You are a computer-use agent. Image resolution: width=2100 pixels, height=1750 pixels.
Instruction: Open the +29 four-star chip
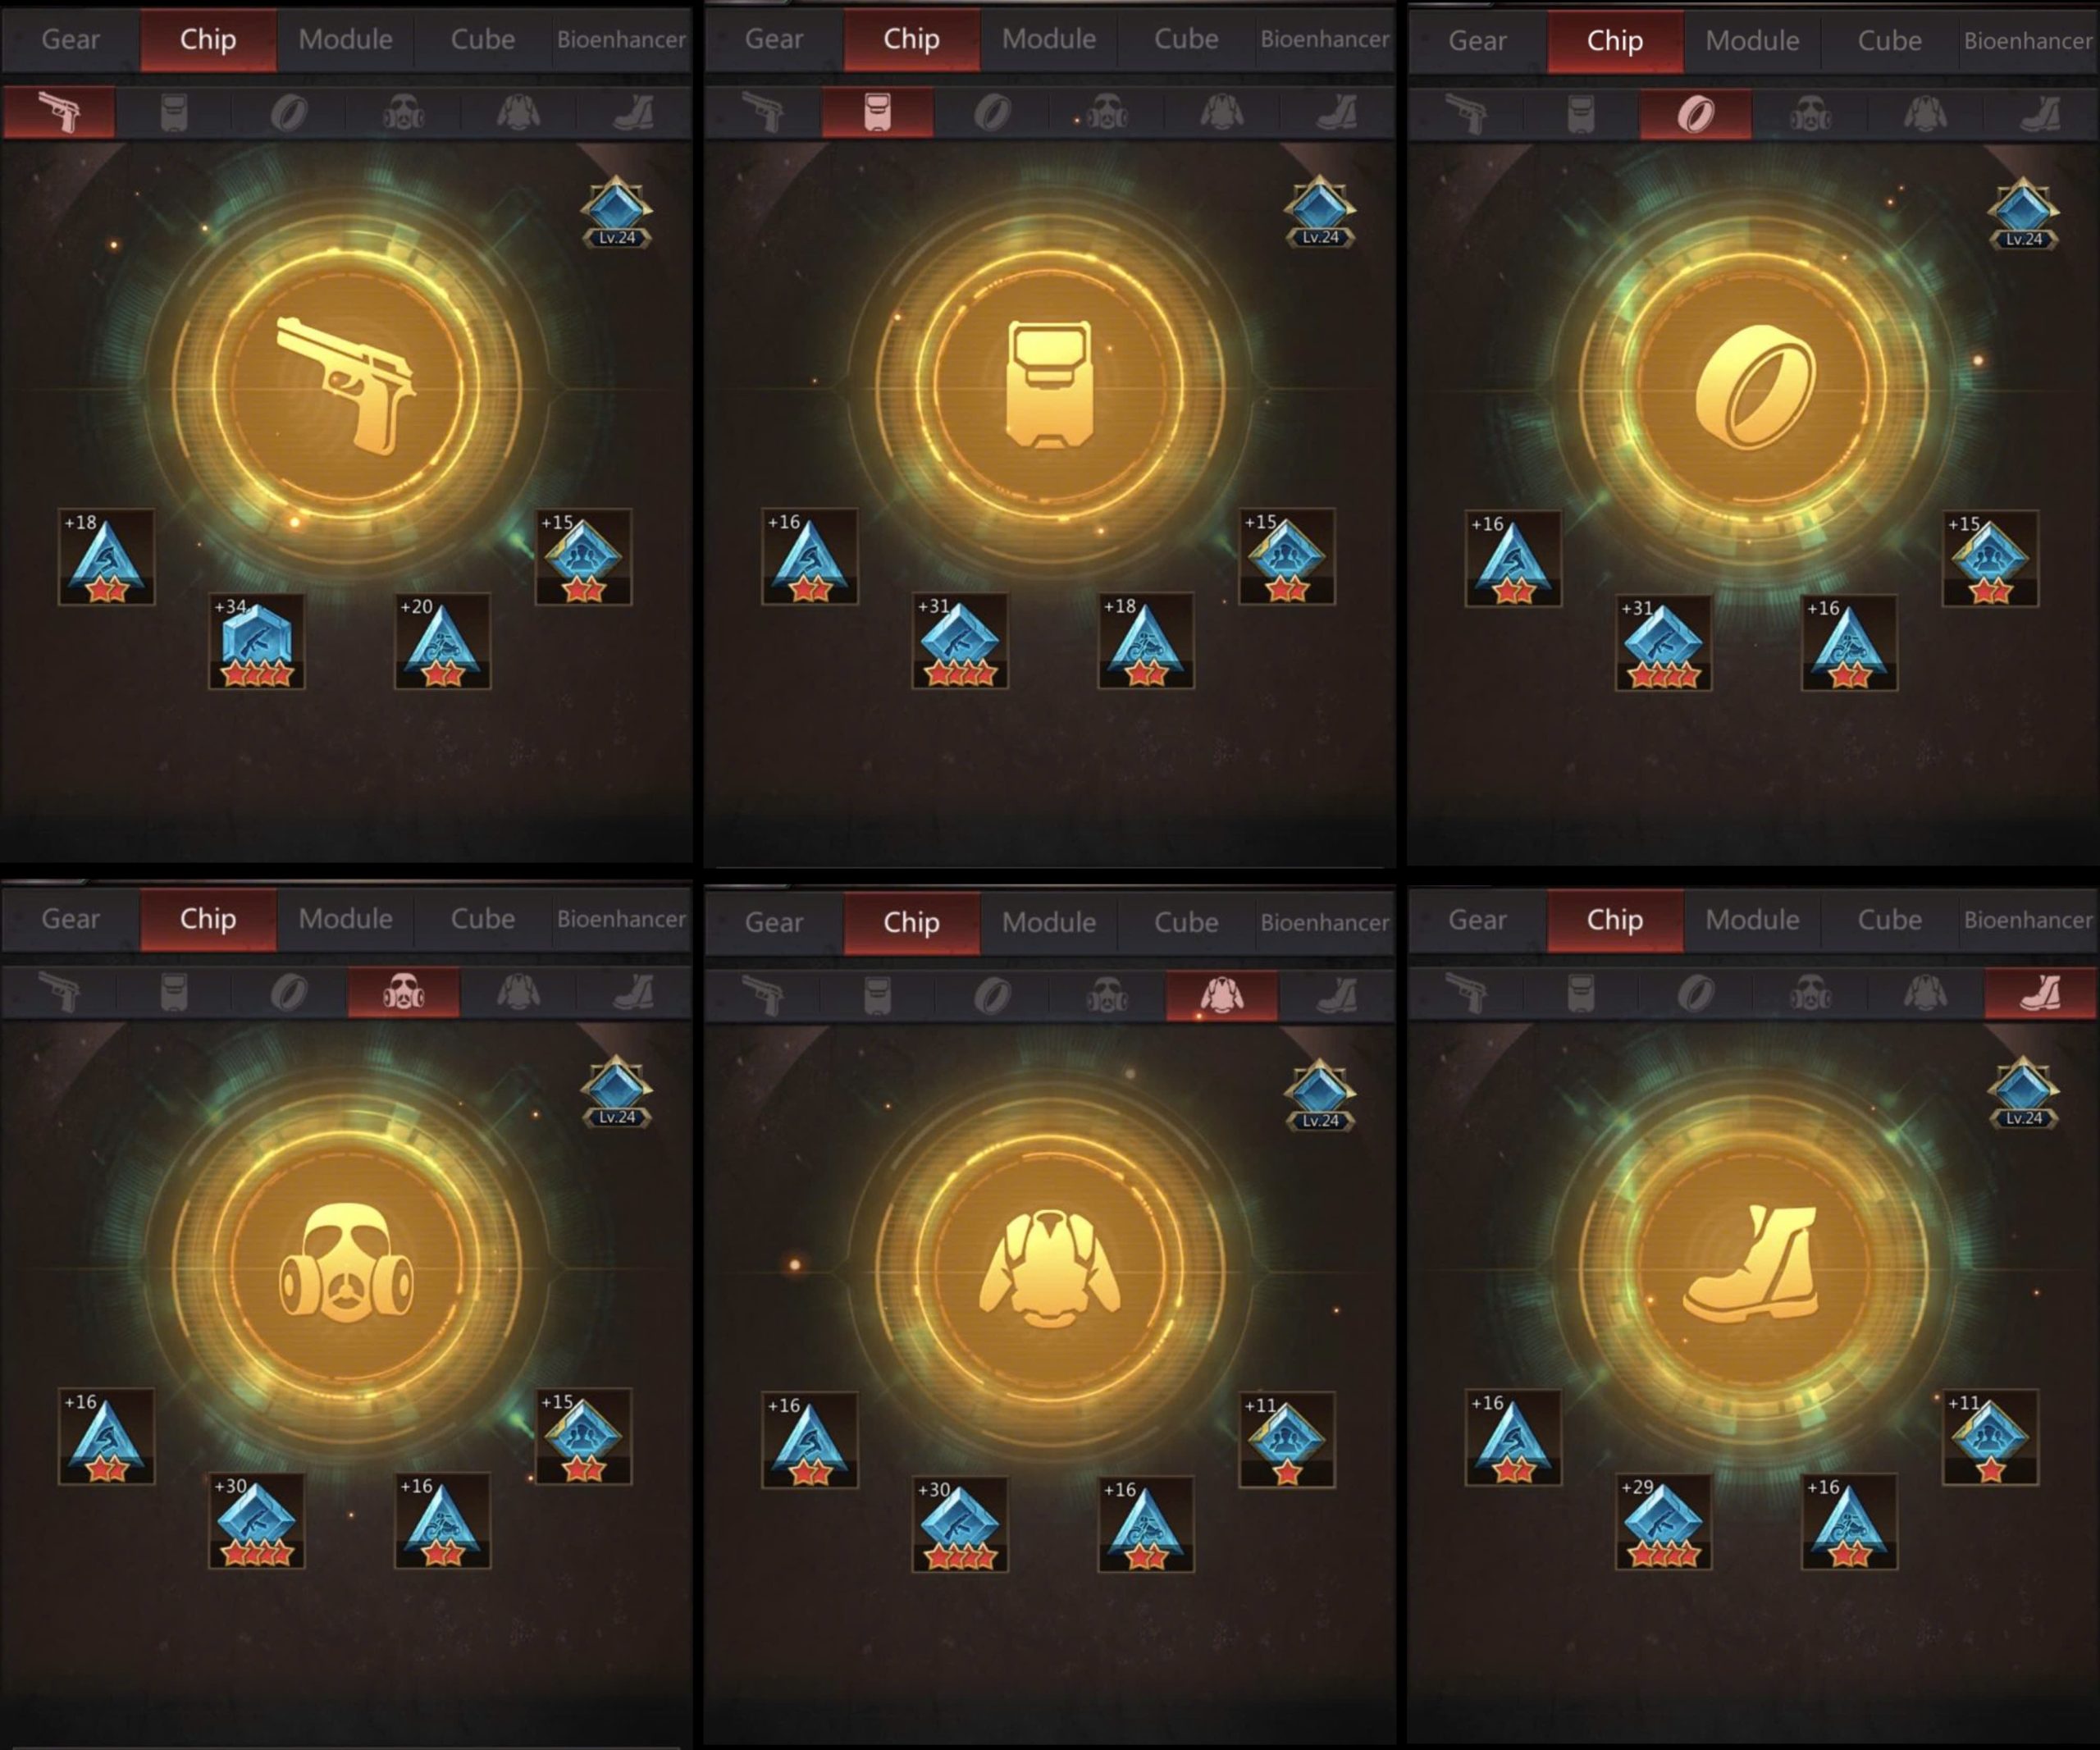(1663, 1521)
